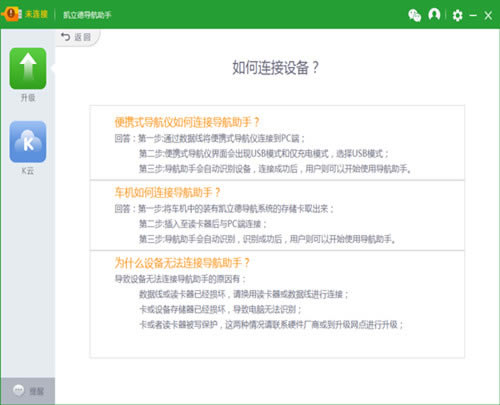
Task: Close the navigation assistant window
Action: coord(488,15)
